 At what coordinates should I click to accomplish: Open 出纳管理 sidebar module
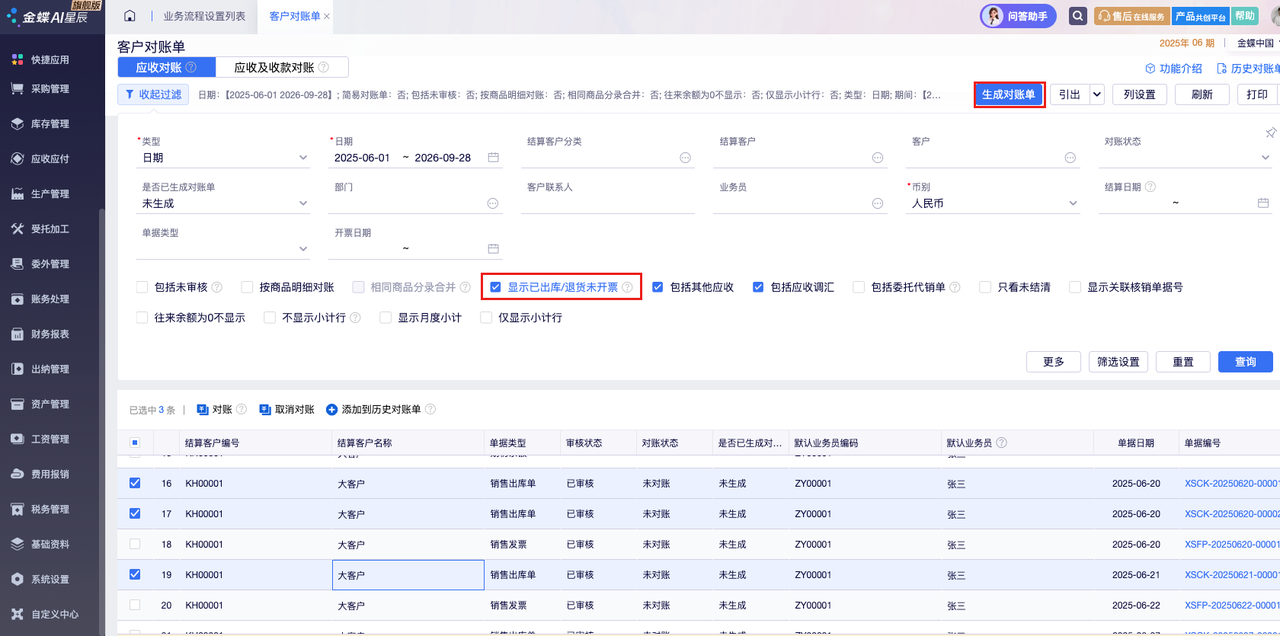(x=40, y=369)
